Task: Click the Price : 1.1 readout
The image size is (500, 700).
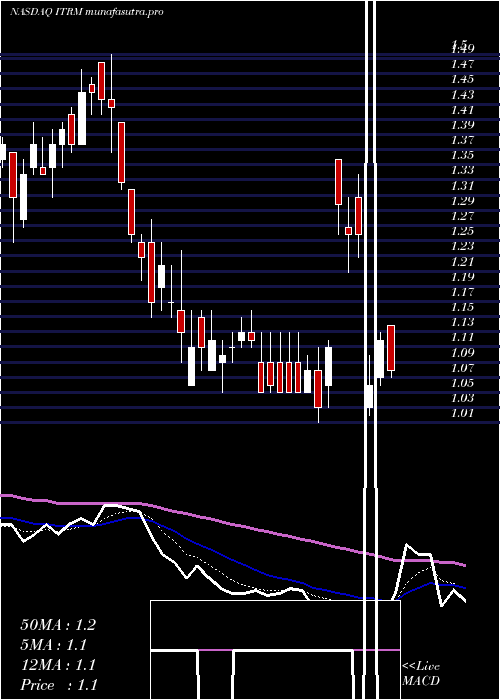Action: tap(59, 685)
